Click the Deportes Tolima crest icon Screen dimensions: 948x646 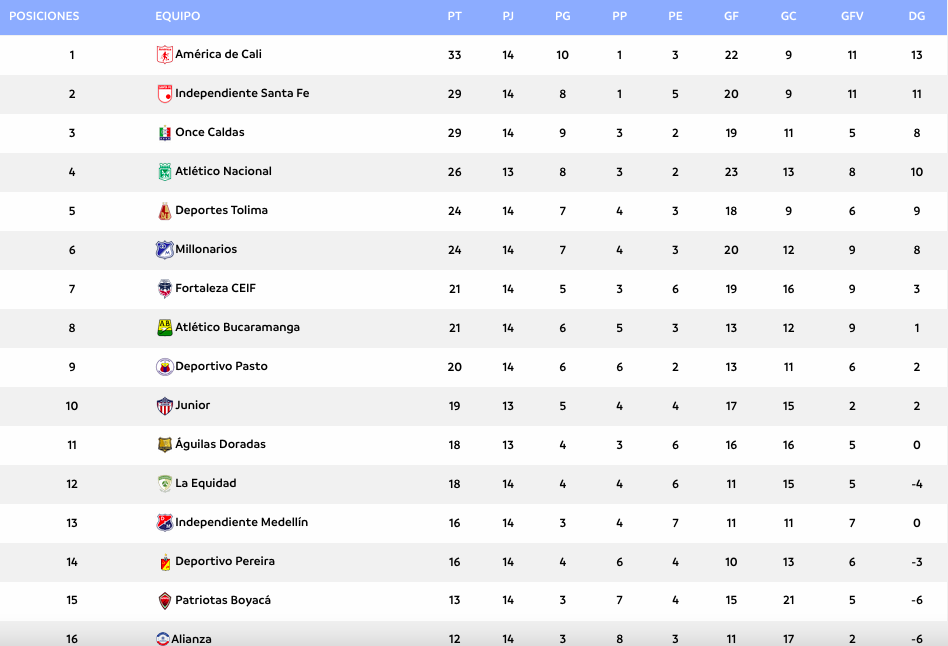(164, 211)
